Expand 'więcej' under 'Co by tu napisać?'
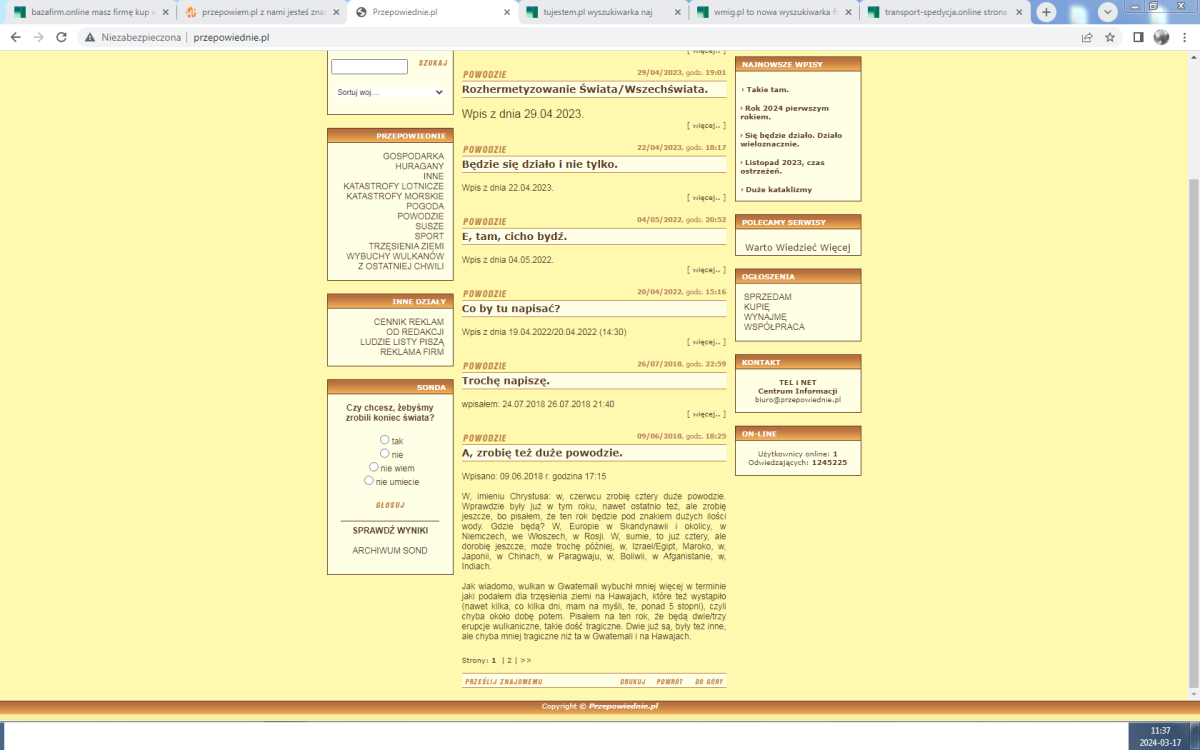The width and height of the screenshot is (1200, 750). [706, 342]
